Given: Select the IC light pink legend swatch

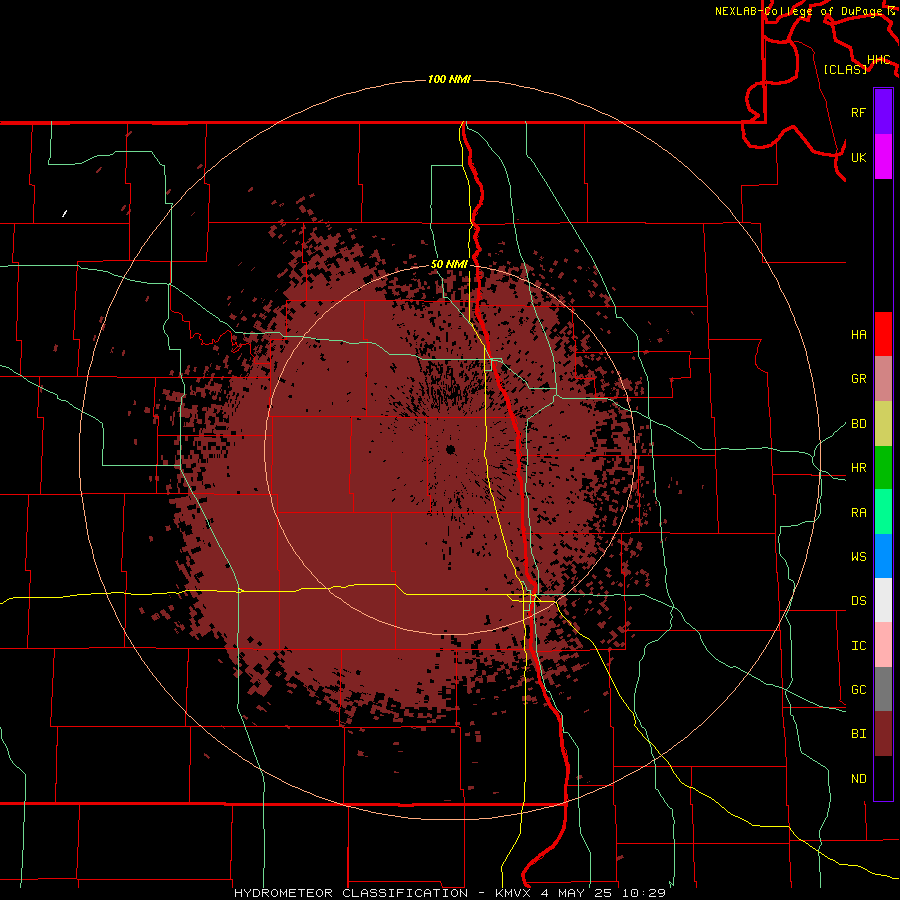Looking at the screenshot, I should pyautogui.click(x=883, y=645).
